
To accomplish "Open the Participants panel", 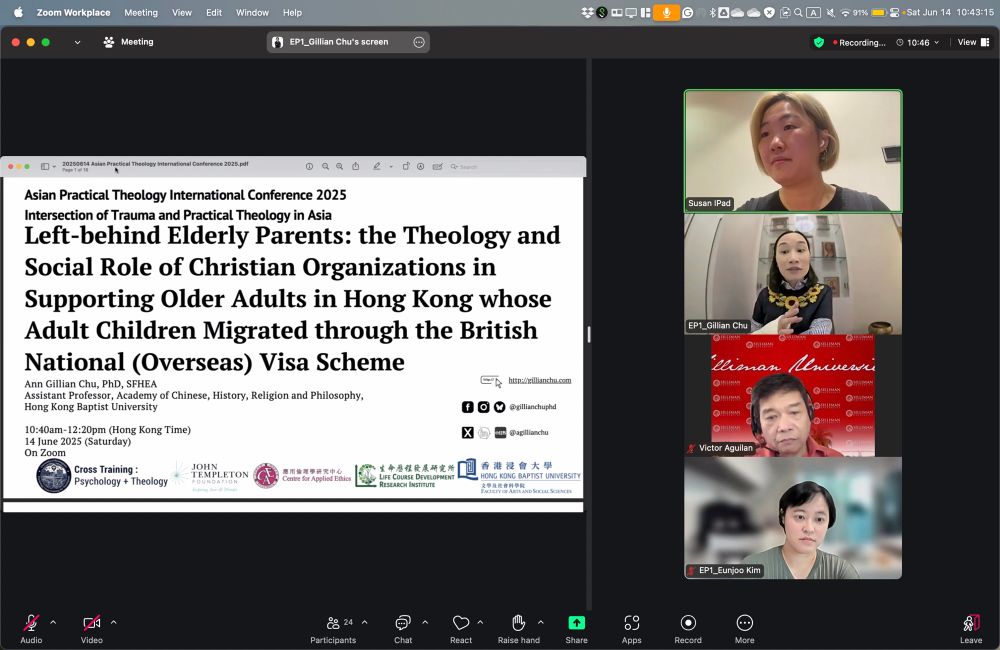I will (x=333, y=629).
